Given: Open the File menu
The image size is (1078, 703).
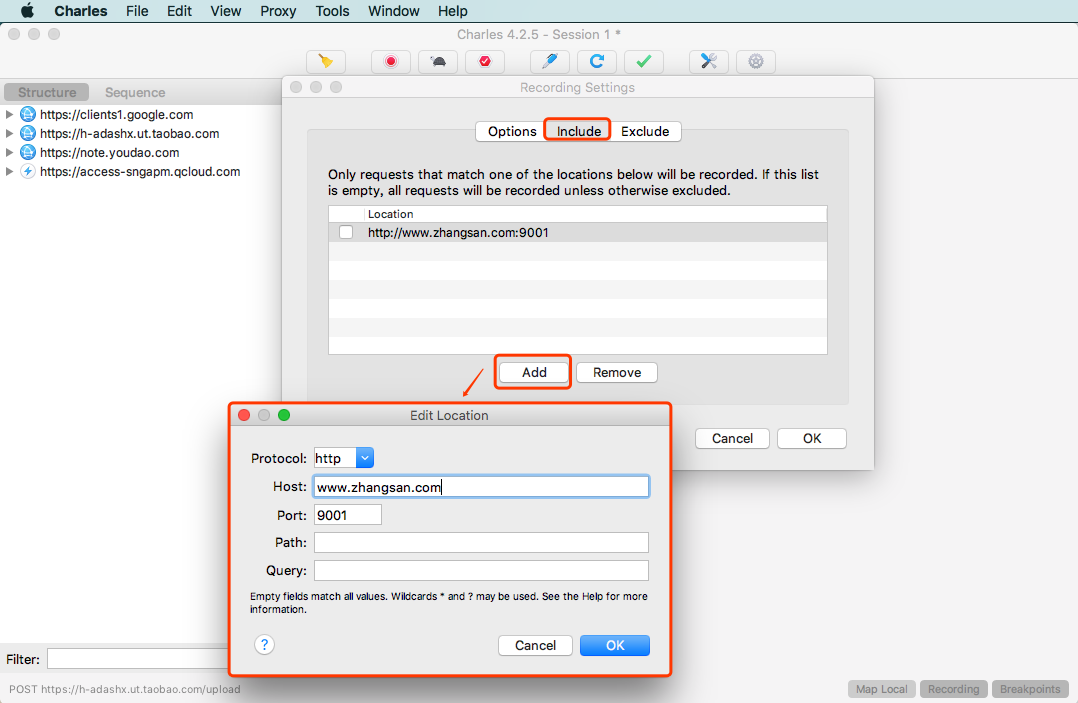Looking at the screenshot, I should [x=137, y=11].
